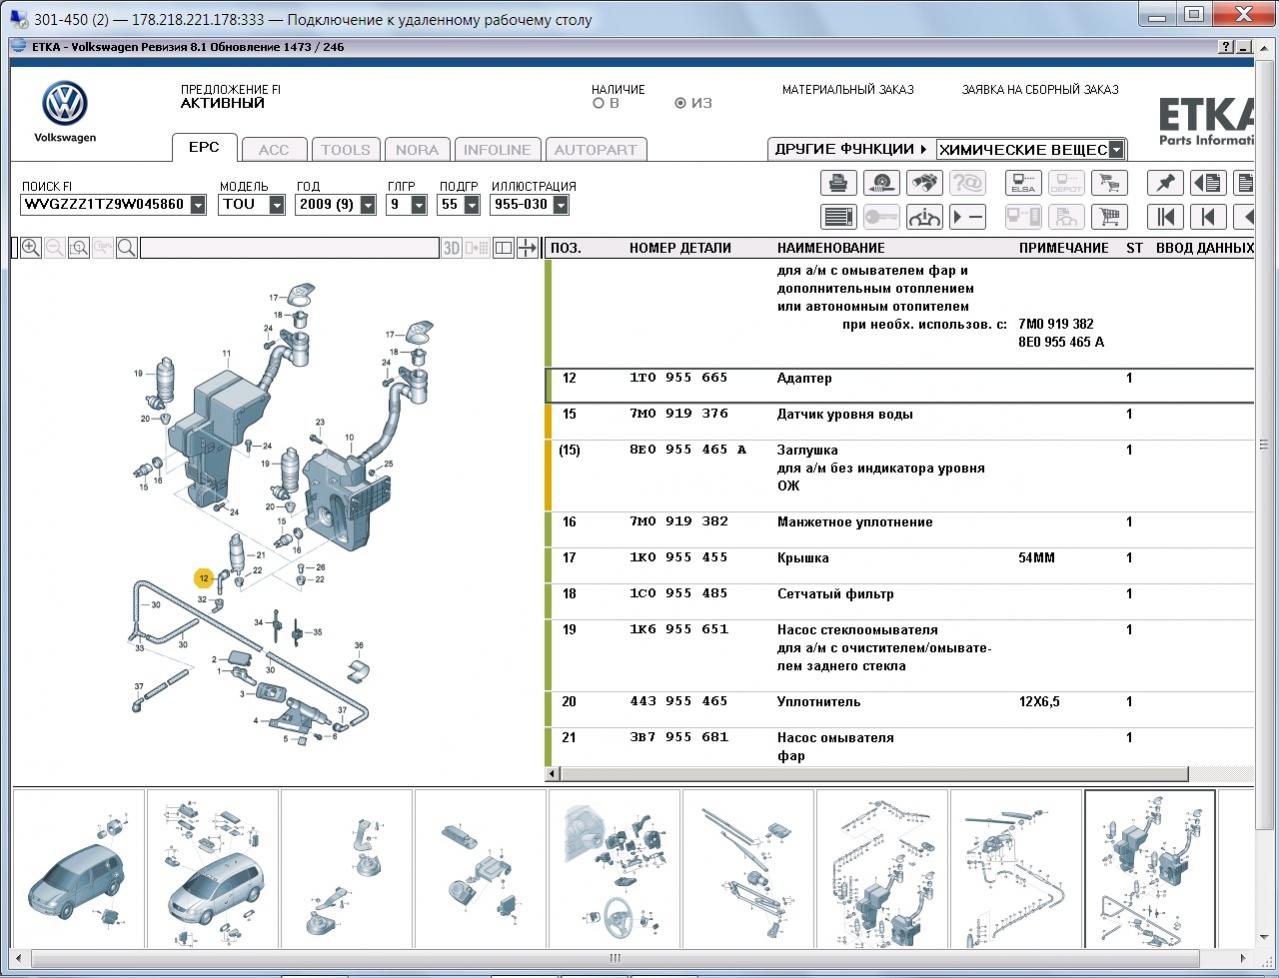Image resolution: width=1279 pixels, height=978 pixels.
Task: Go to previous illustration with single-bar arrow
Action: [1208, 217]
